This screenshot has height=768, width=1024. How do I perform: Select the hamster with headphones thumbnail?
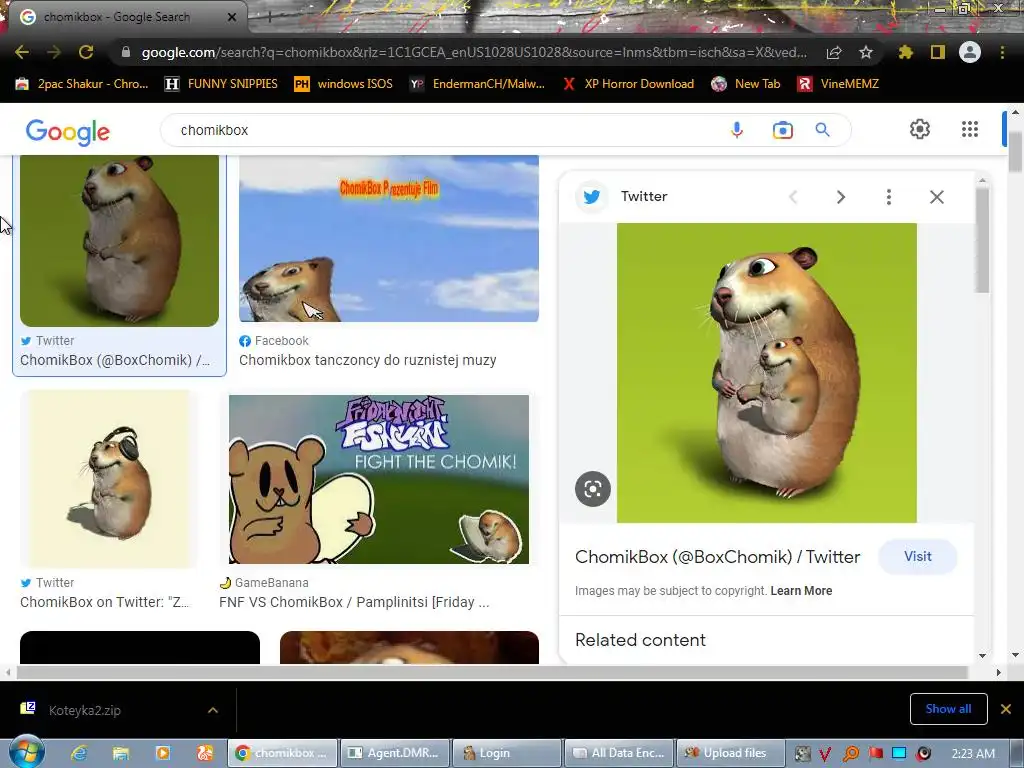(108, 479)
